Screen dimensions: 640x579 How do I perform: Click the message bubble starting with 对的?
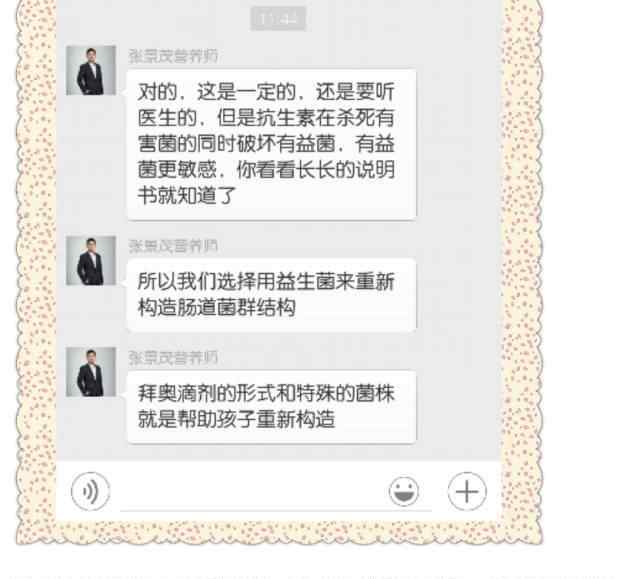tap(271, 145)
